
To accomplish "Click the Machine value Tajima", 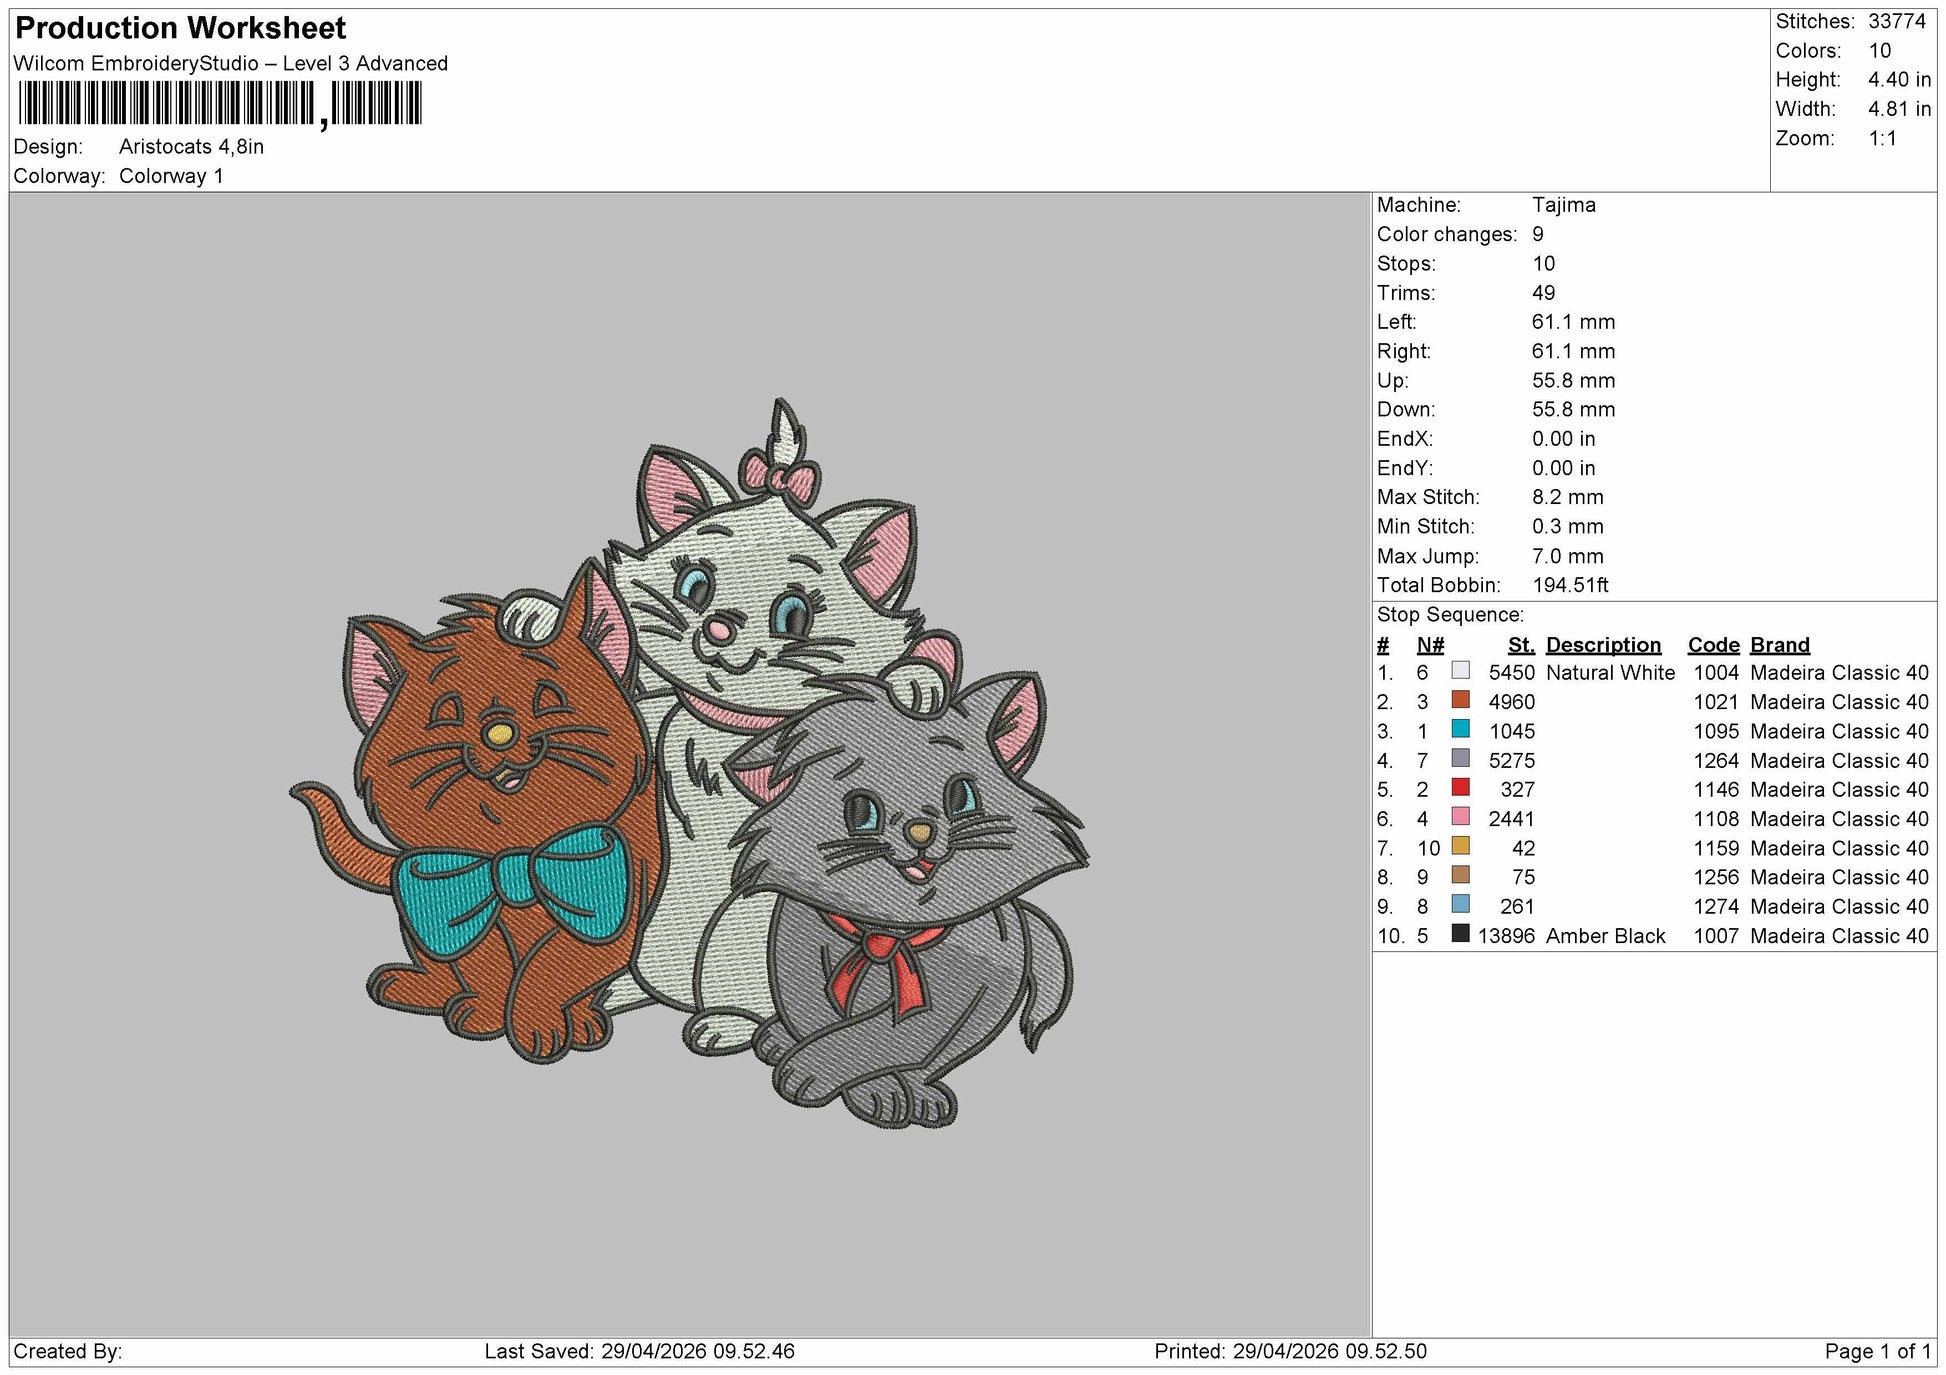I will (1564, 205).
